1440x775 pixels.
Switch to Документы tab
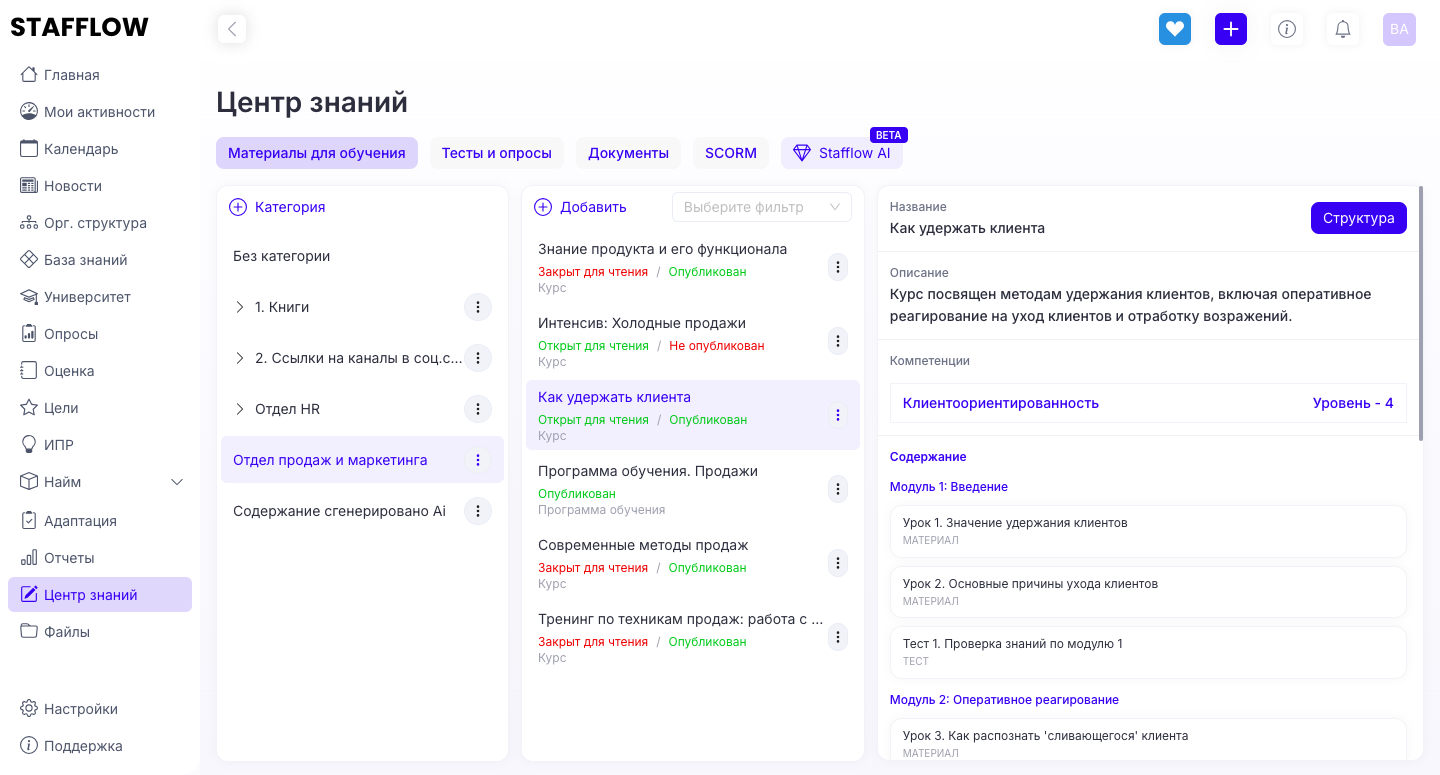click(628, 153)
